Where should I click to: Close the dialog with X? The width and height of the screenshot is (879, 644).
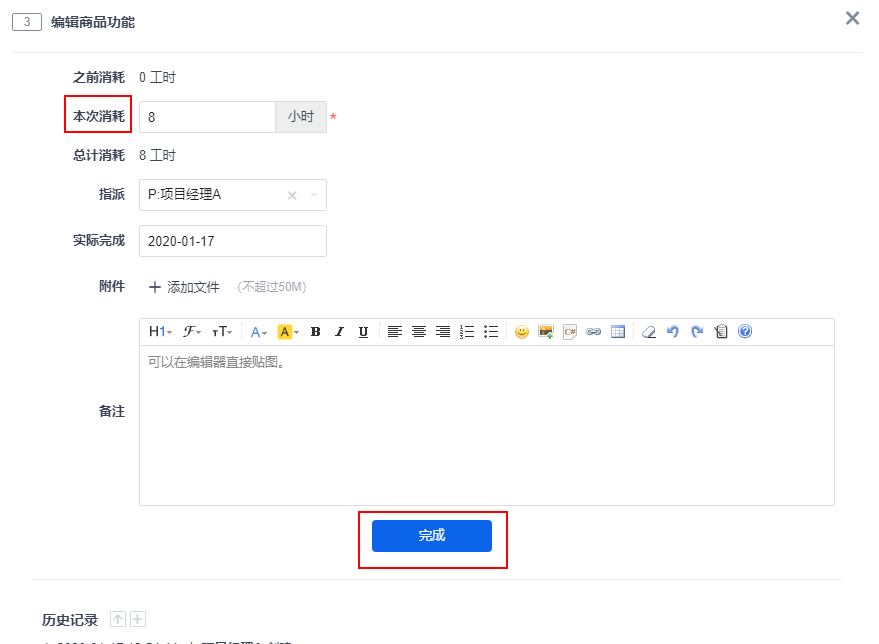pyautogui.click(x=852, y=18)
